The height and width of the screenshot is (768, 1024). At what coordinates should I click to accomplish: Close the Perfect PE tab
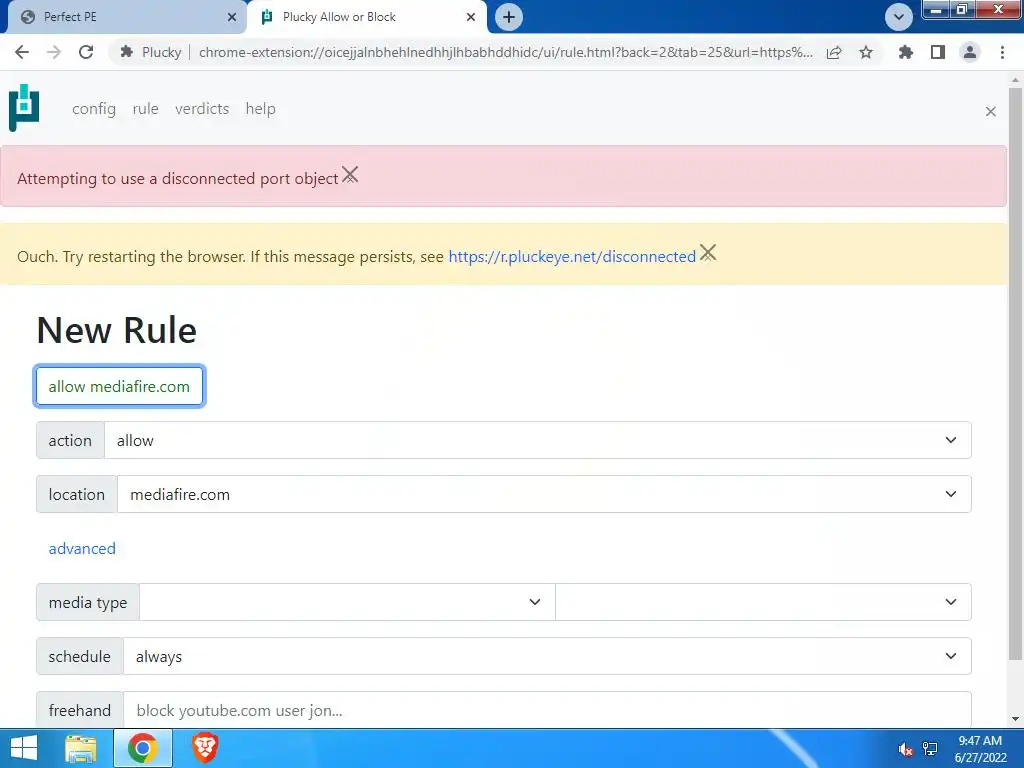click(x=232, y=17)
